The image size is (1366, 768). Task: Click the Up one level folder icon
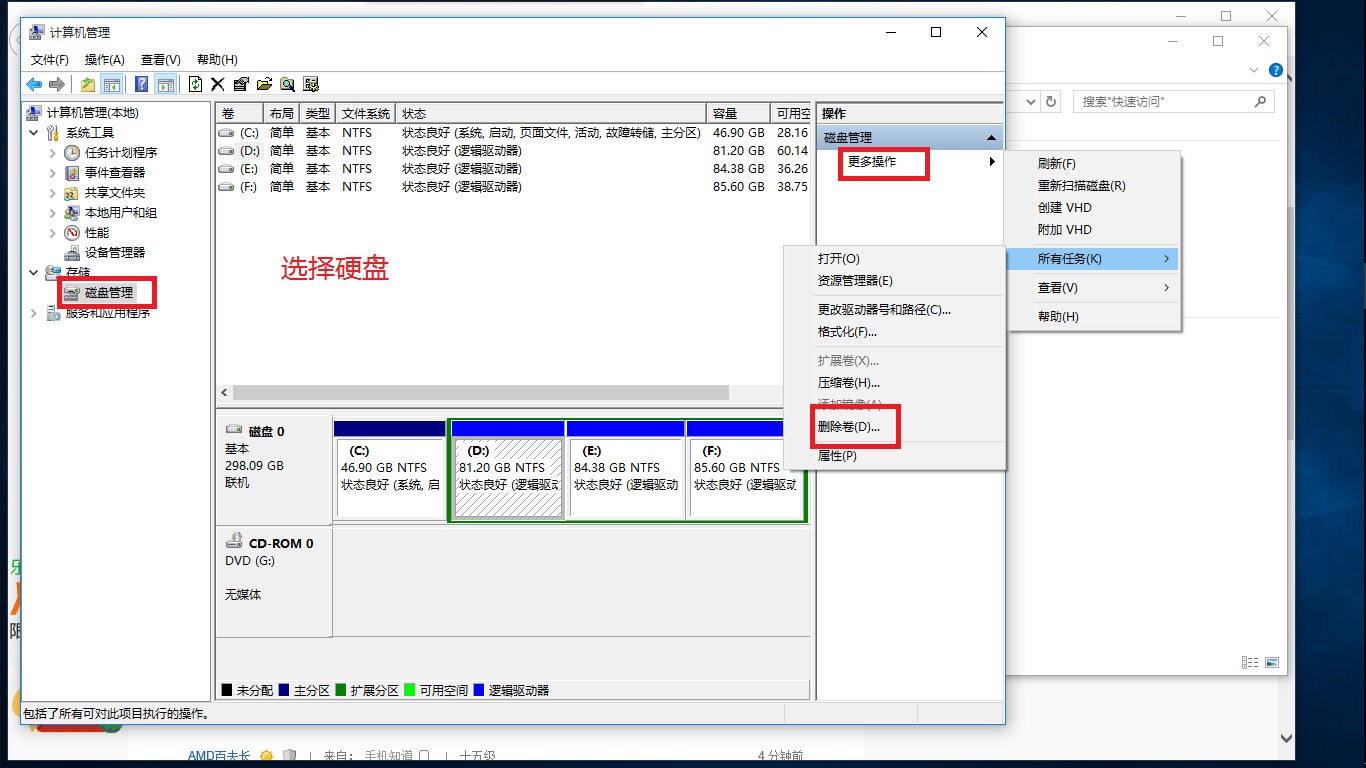[88, 85]
